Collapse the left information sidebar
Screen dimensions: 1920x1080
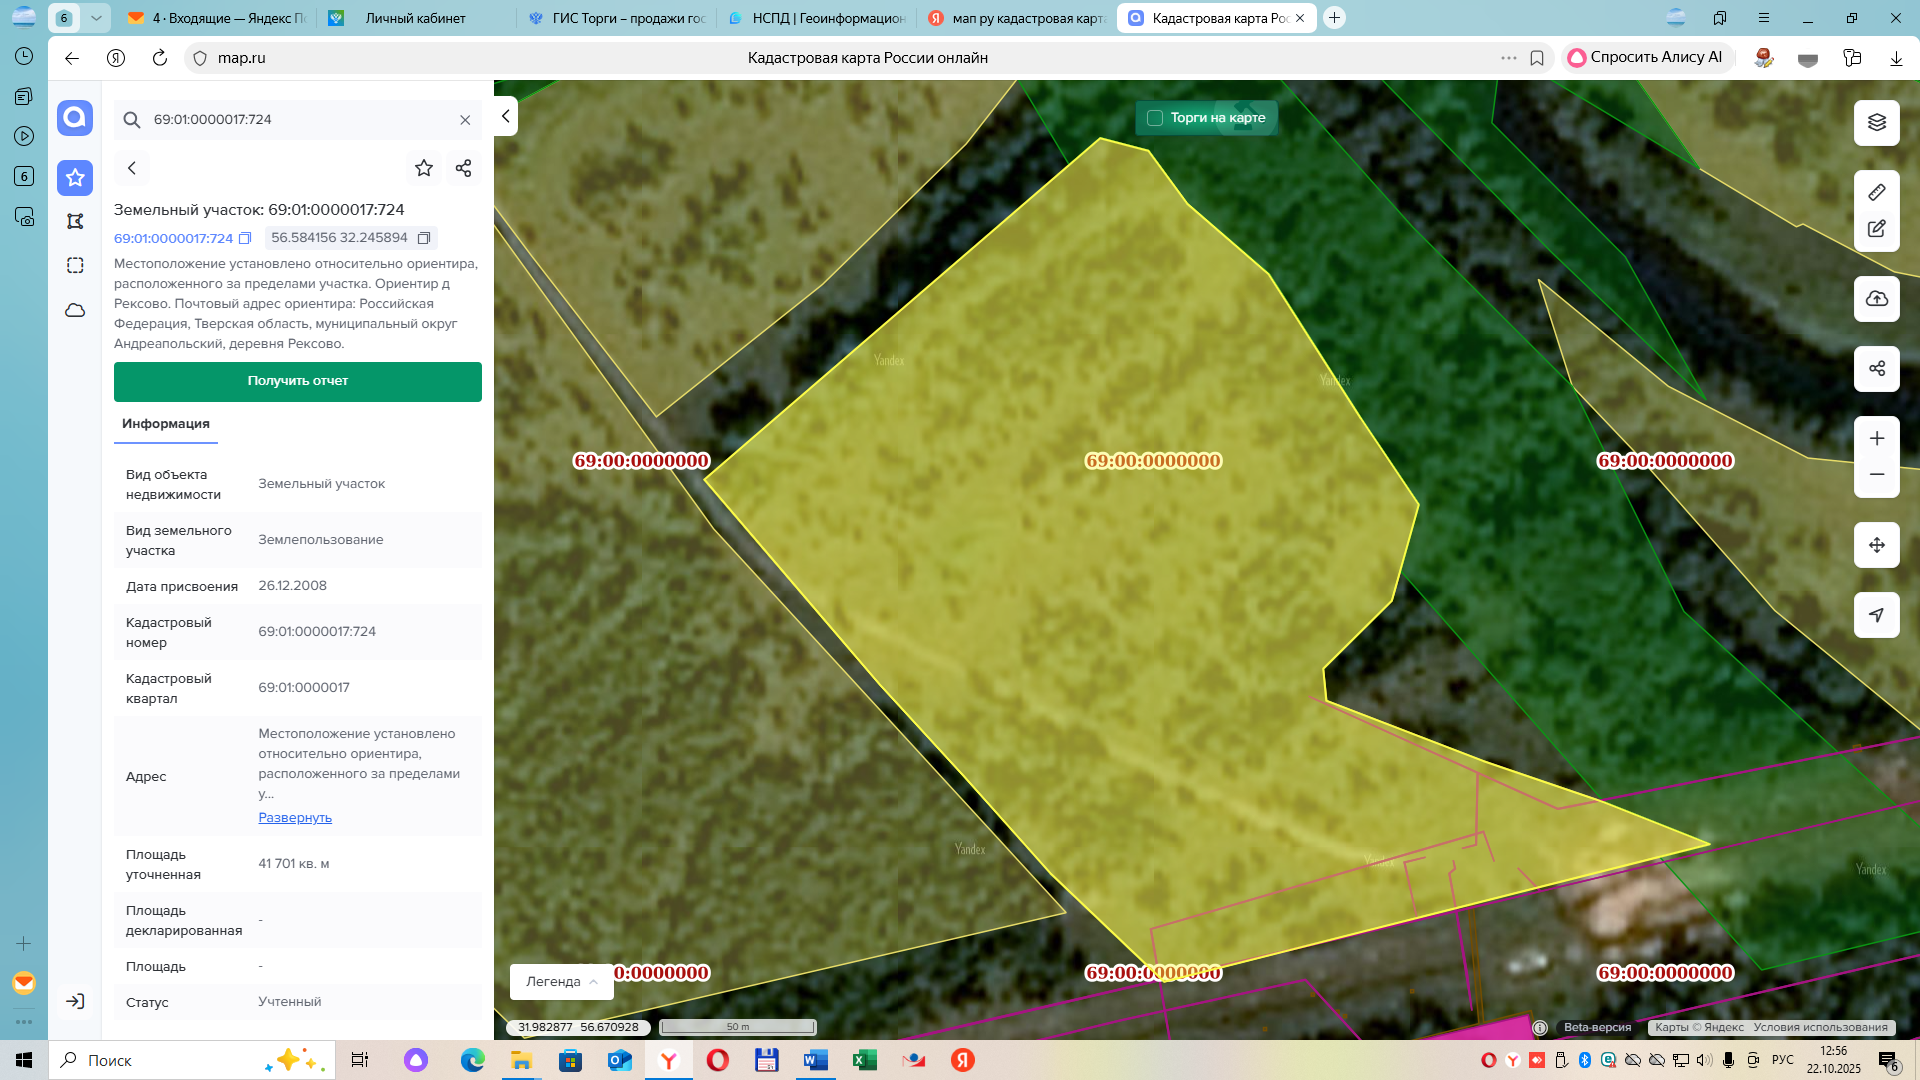[x=505, y=116]
